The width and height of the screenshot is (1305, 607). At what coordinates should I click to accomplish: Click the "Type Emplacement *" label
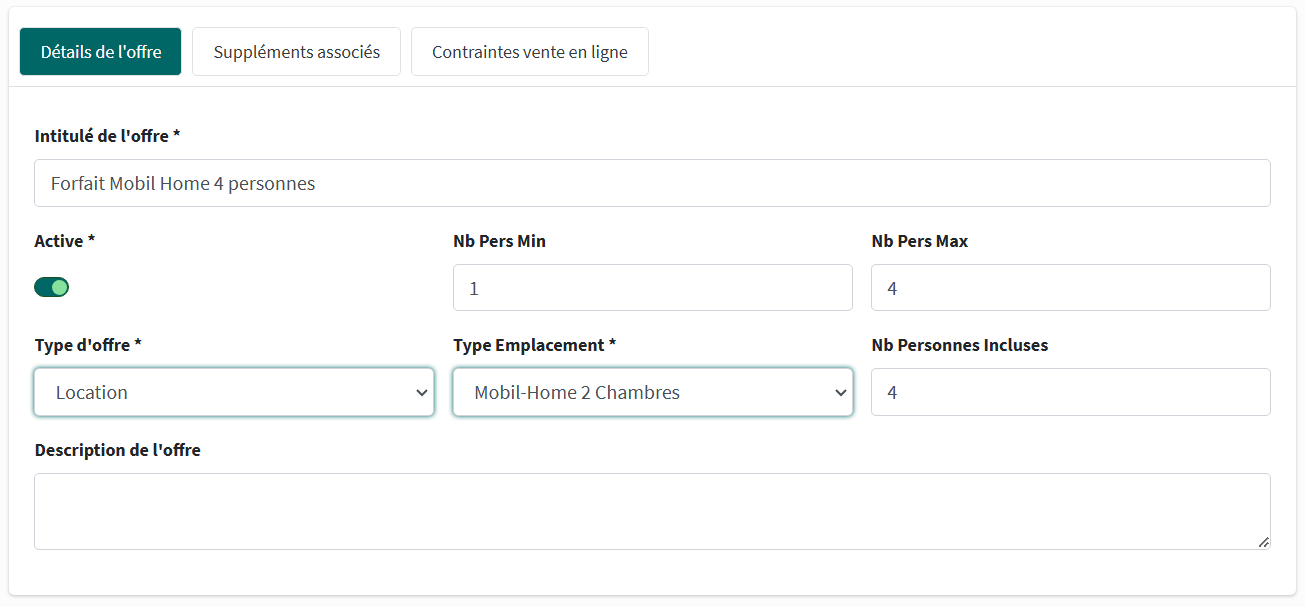[x=534, y=345]
